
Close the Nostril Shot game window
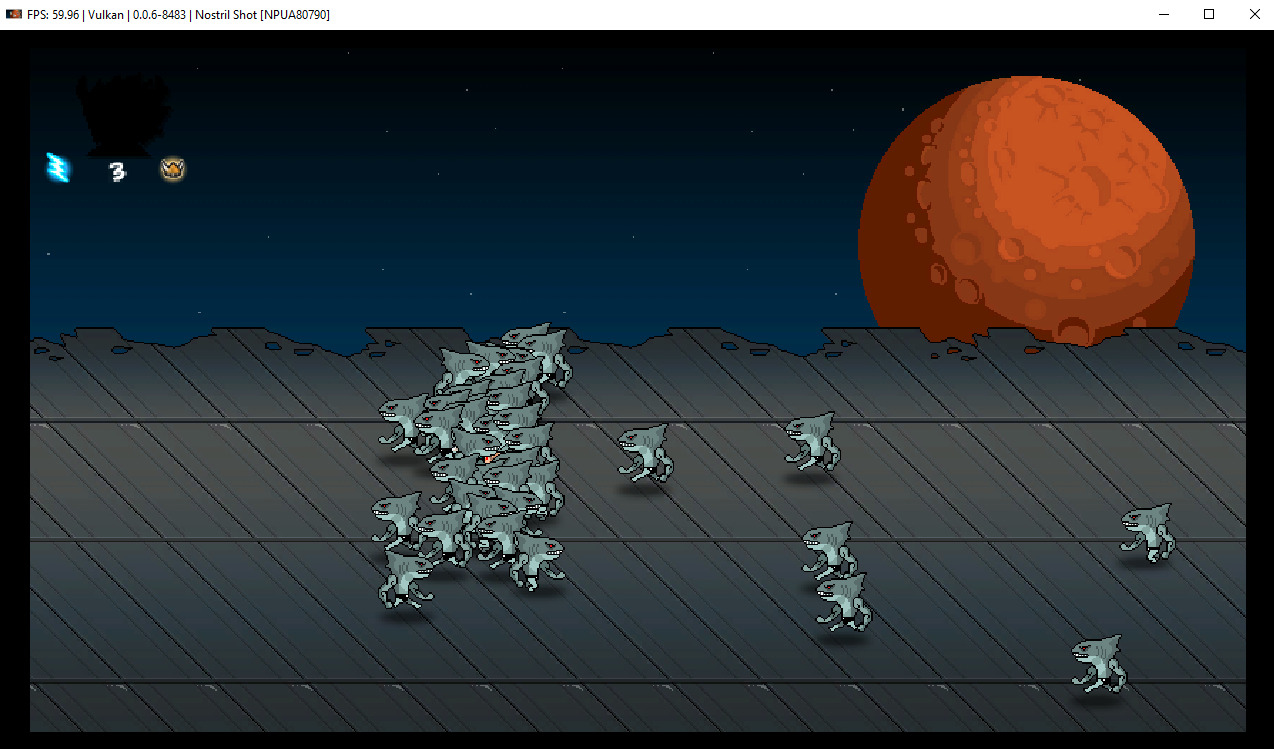pos(1254,15)
